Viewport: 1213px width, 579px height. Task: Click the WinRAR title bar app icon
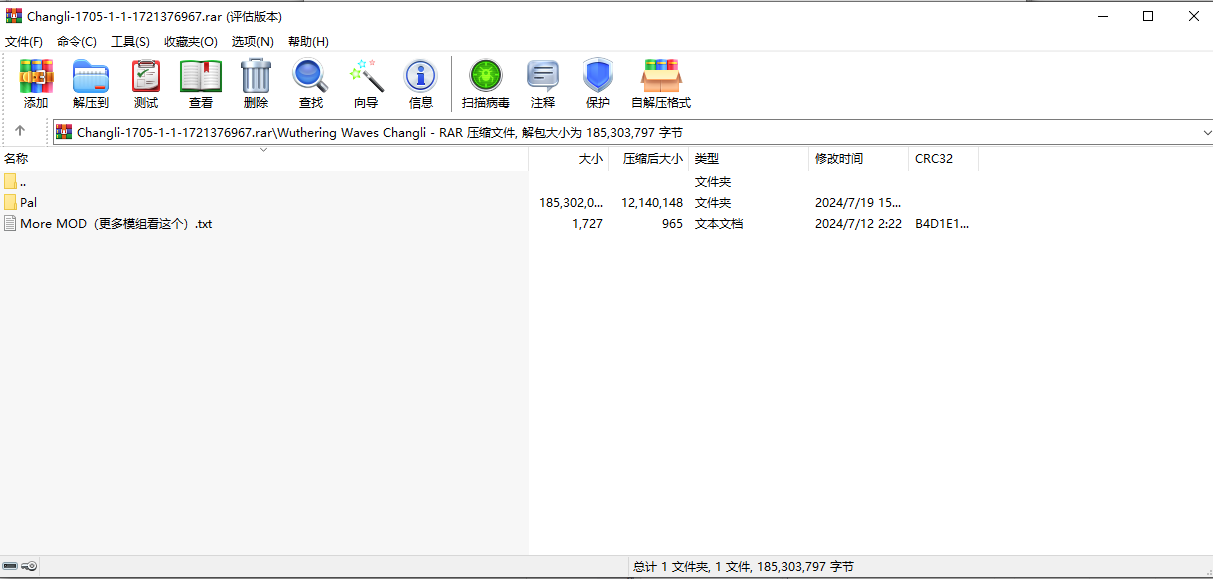(13, 16)
